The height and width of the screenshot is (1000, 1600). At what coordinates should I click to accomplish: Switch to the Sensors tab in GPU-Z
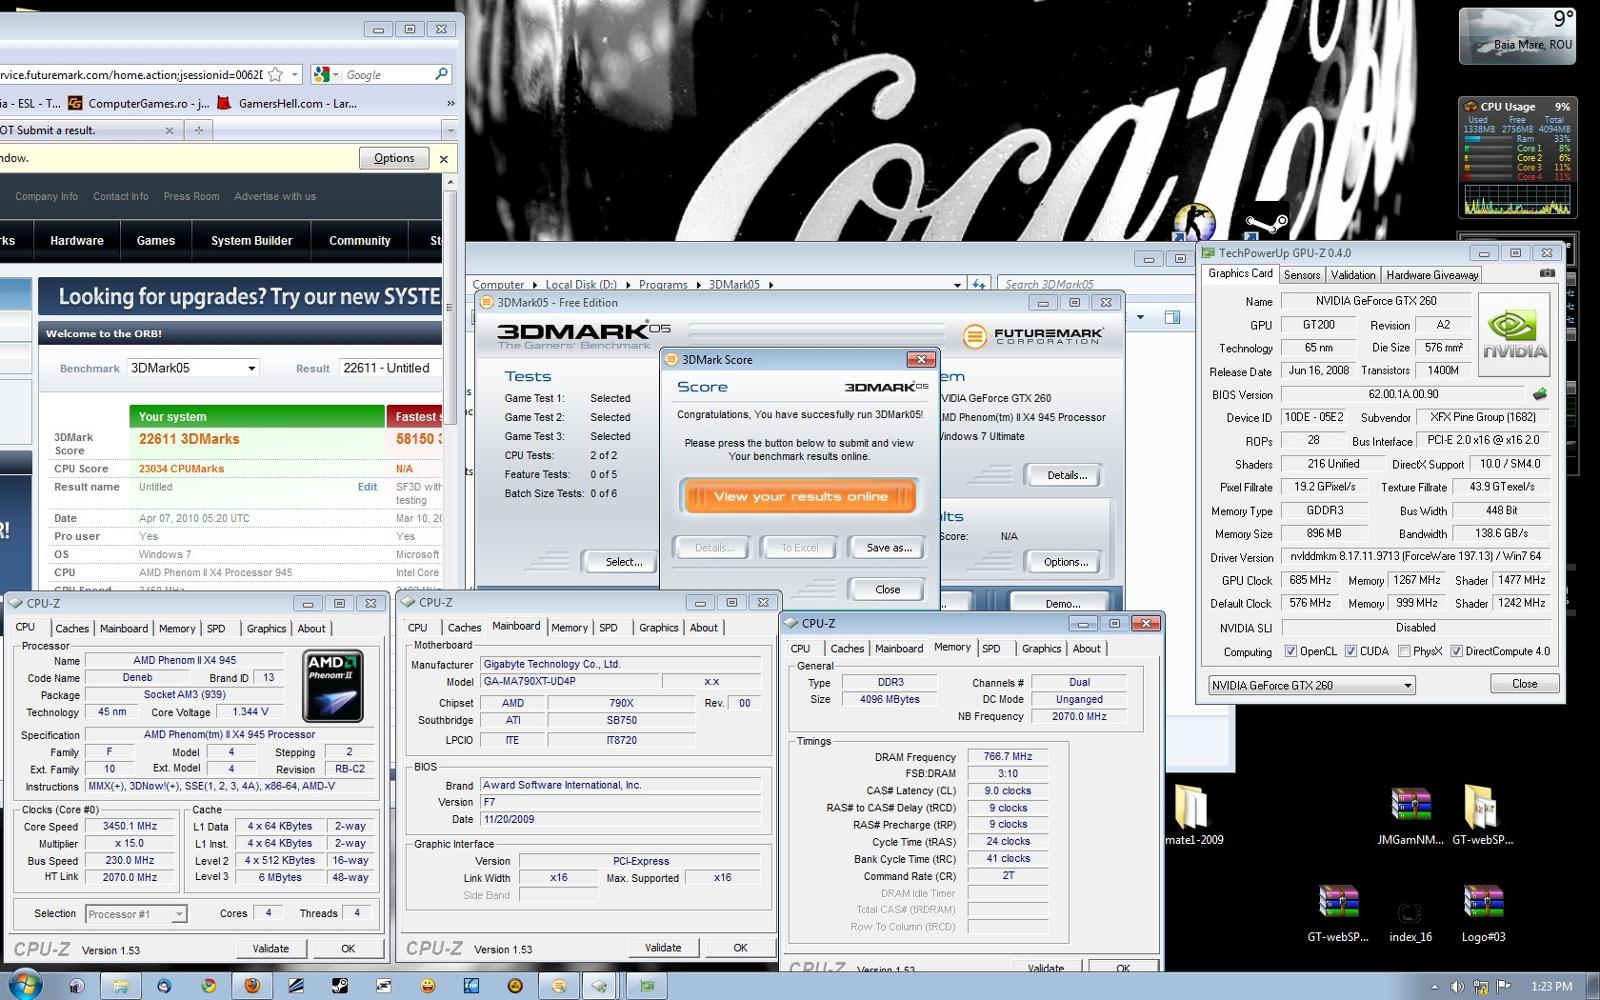[1302, 275]
